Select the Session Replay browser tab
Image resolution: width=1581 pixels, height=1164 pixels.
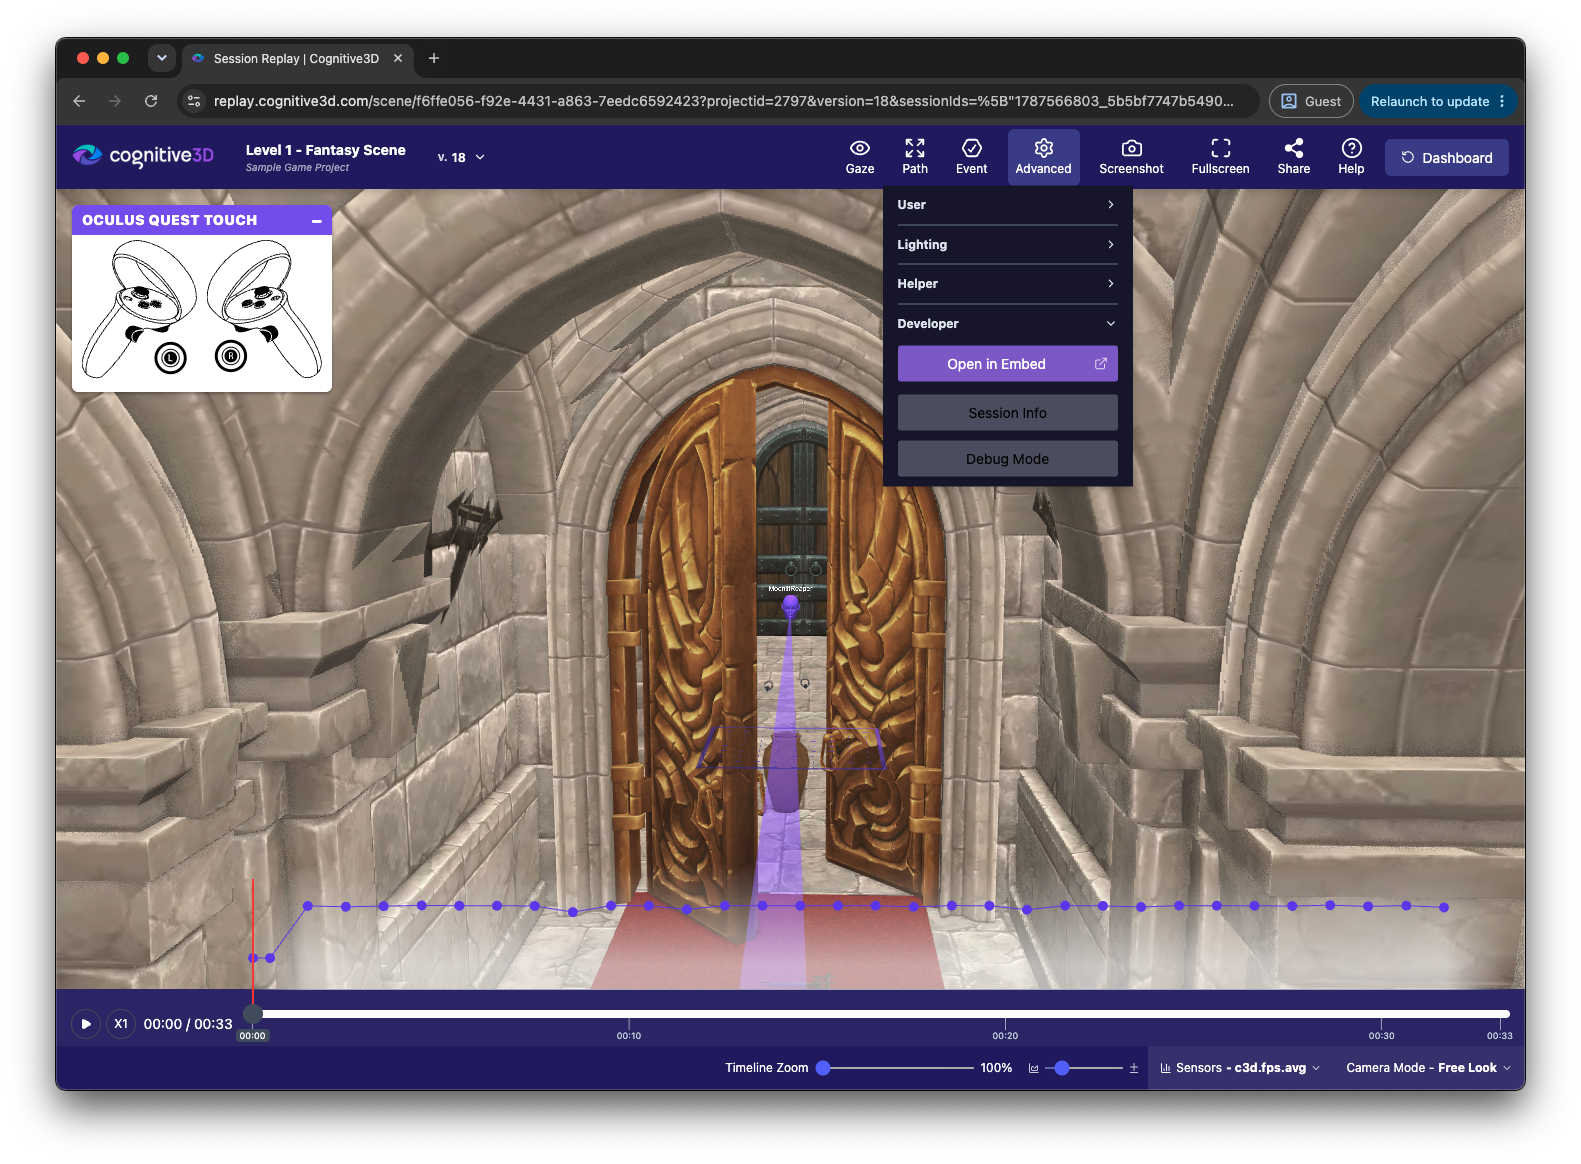(297, 58)
